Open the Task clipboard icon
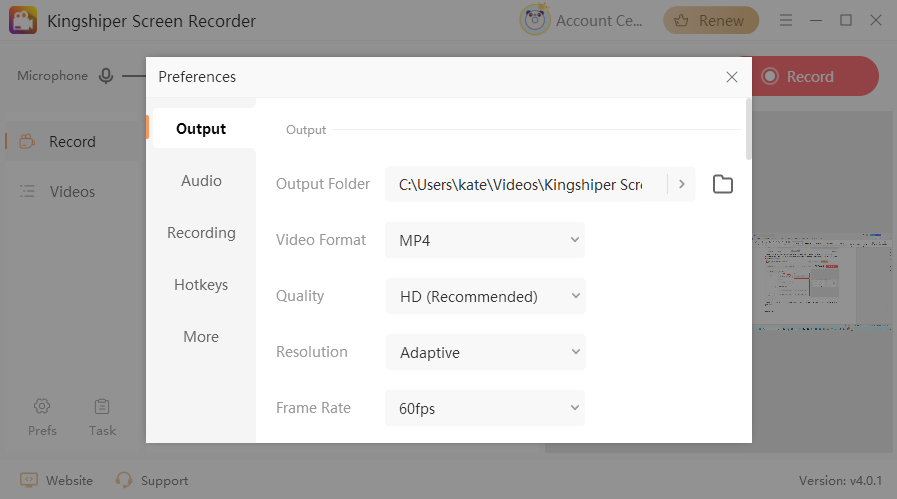The height and width of the screenshot is (499, 897). point(102,406)
